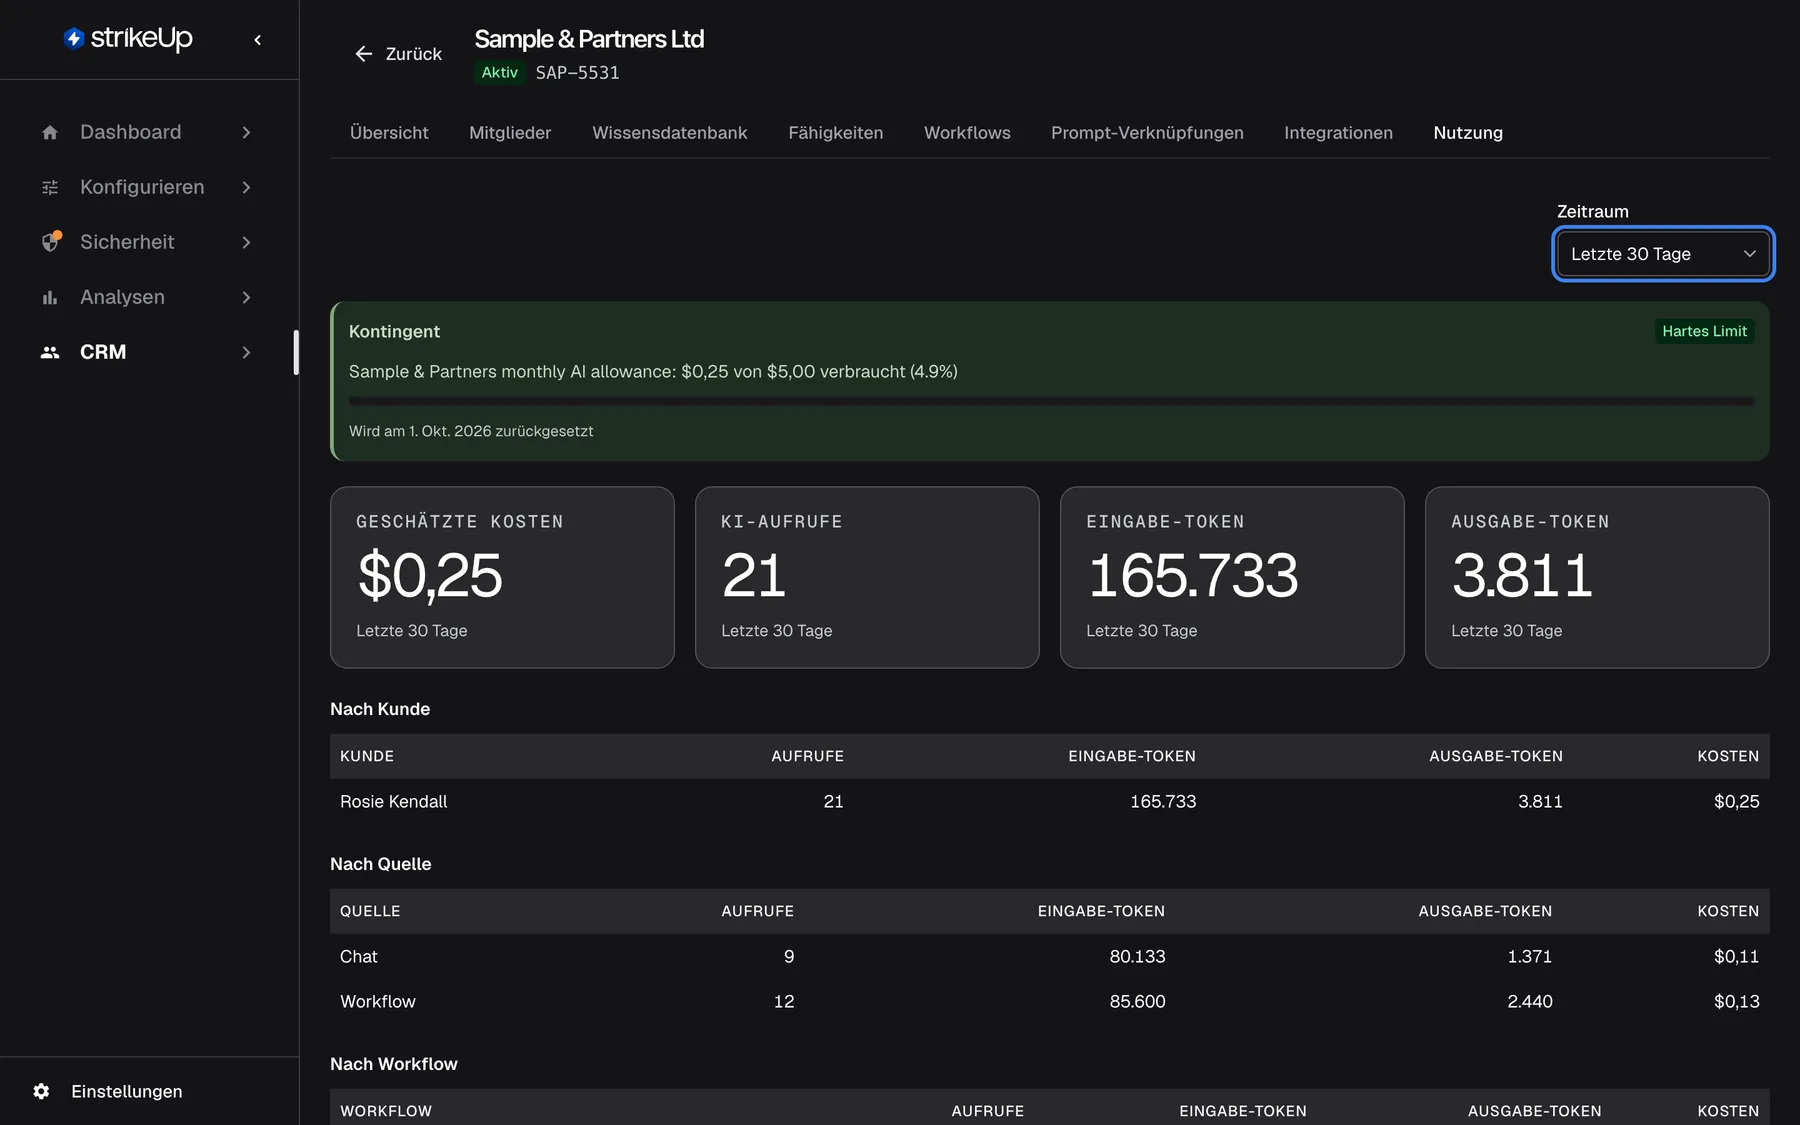Click the CRM people icon

pos(50,352)
